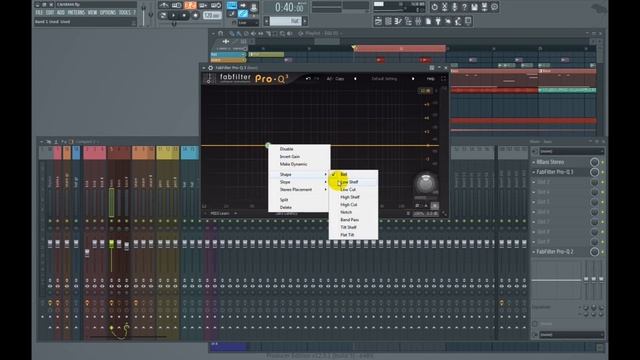Toggle the FabFilter Pro-Q 2 slot enable knob

(594, 252)
